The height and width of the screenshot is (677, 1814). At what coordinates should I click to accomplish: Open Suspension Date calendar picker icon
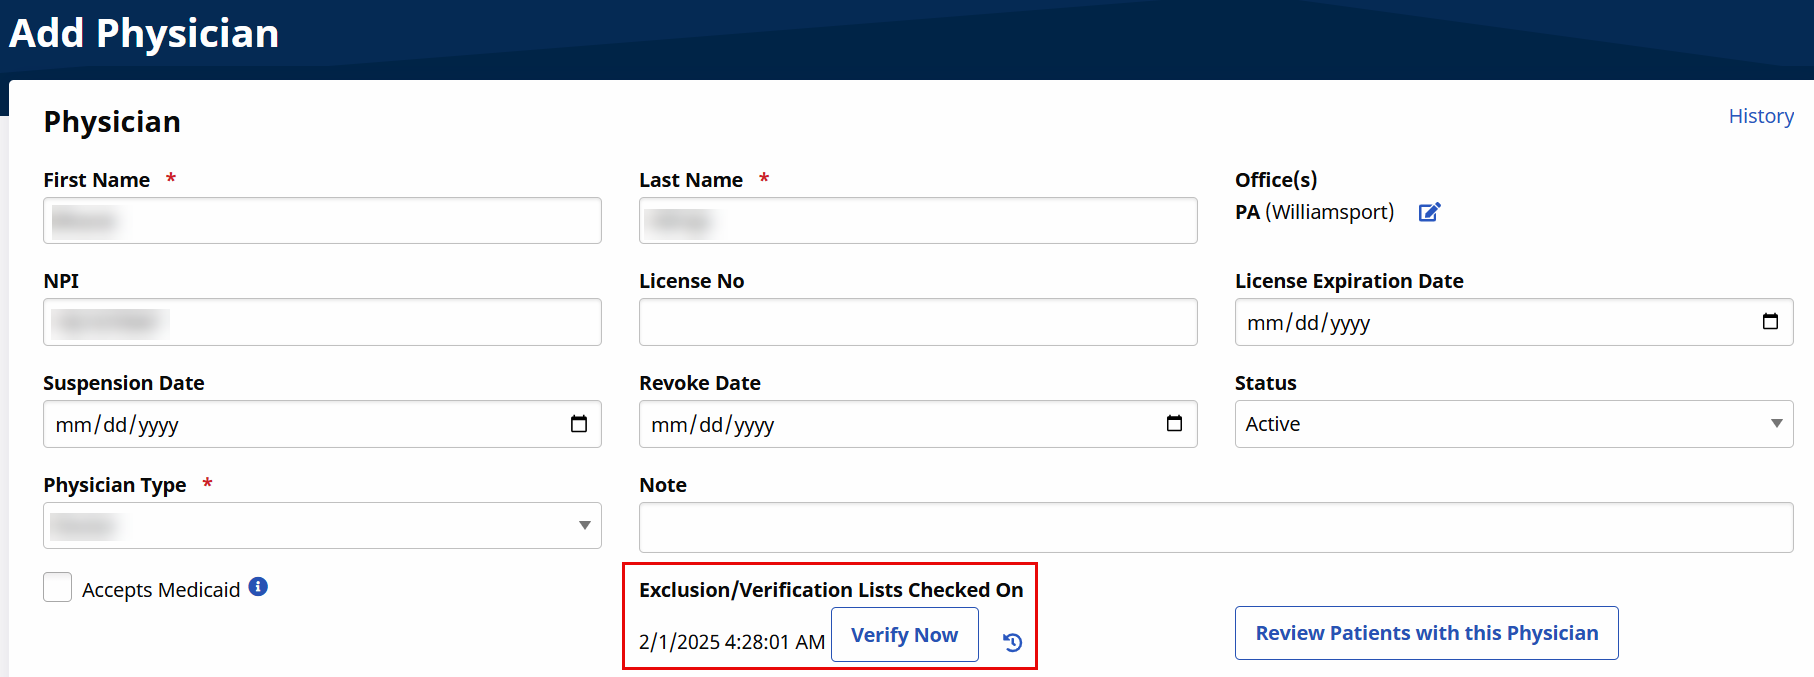[x=578, y=424]
